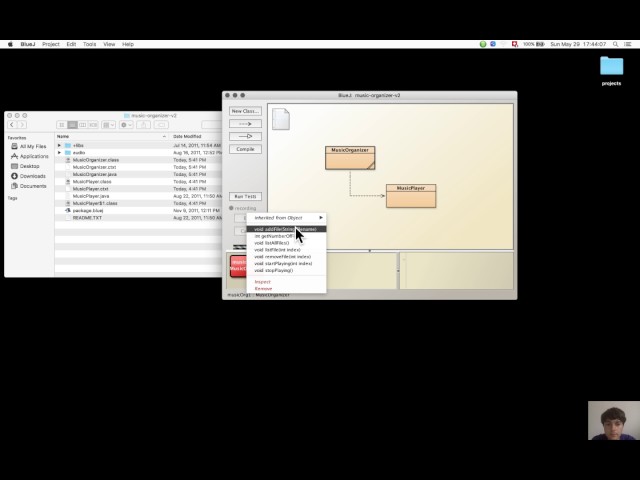Click the blue round menu bar status icon
The image size is (640, 480).
click(x=493, y=44)
